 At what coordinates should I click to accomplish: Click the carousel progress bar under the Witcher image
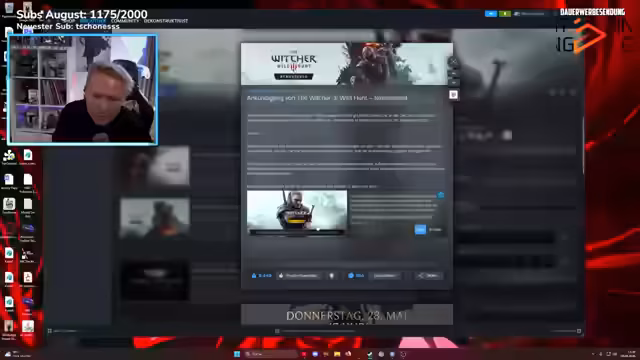pos(297,233)
